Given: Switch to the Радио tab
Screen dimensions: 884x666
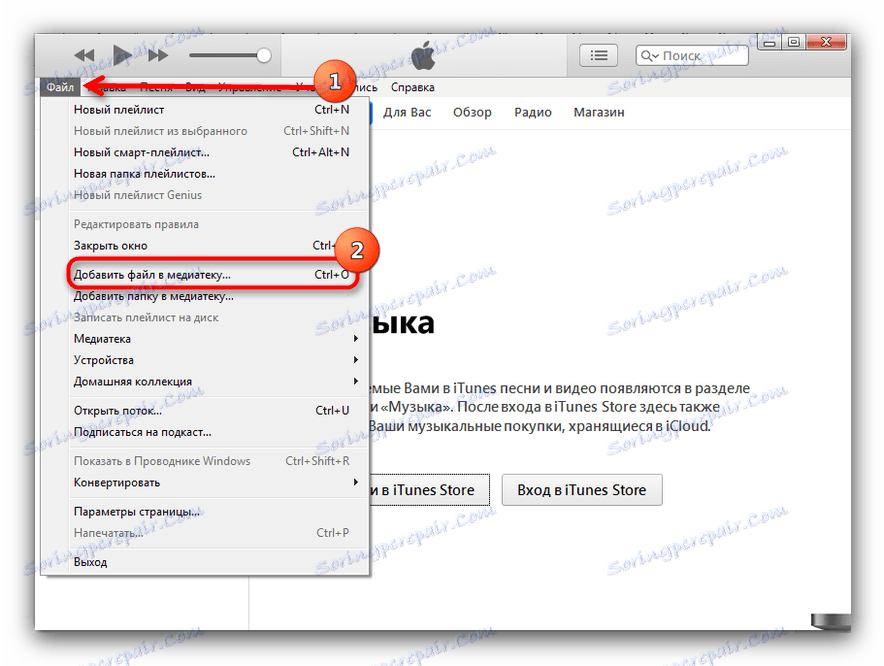Looking at the screenshot, I should tap(532, 112).
